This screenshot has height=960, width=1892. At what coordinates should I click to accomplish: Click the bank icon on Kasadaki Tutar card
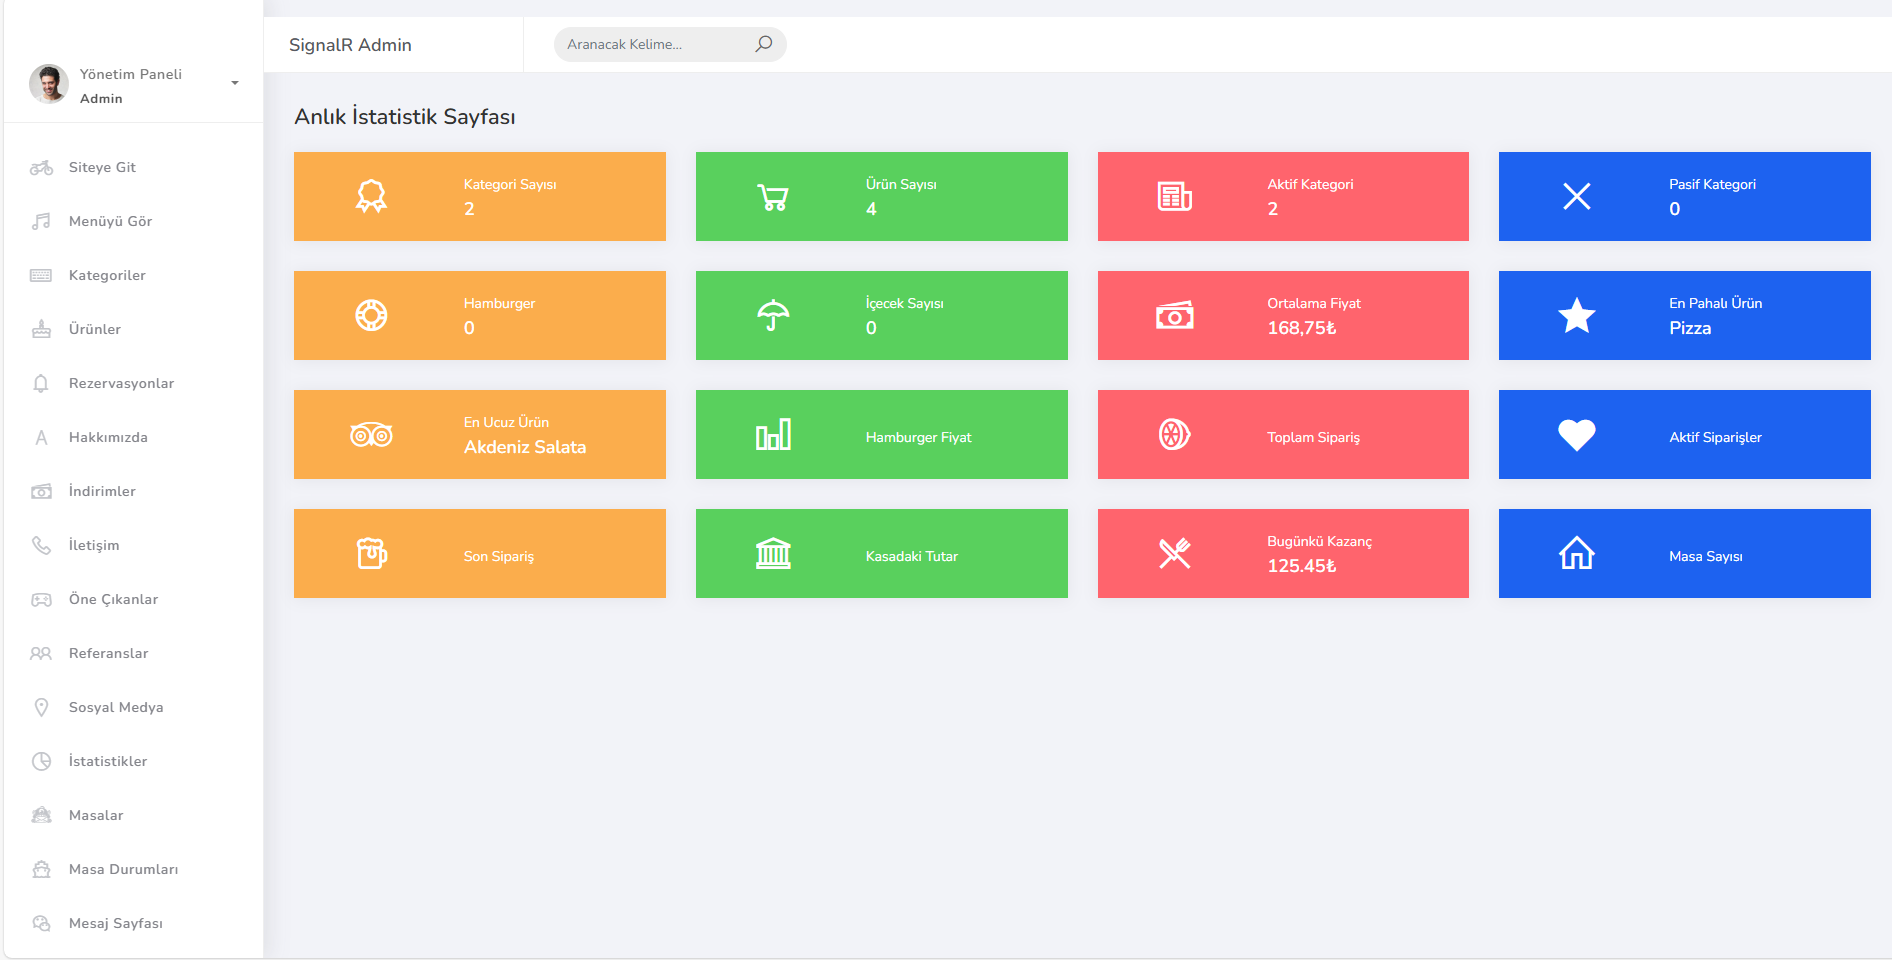(773, 554)
